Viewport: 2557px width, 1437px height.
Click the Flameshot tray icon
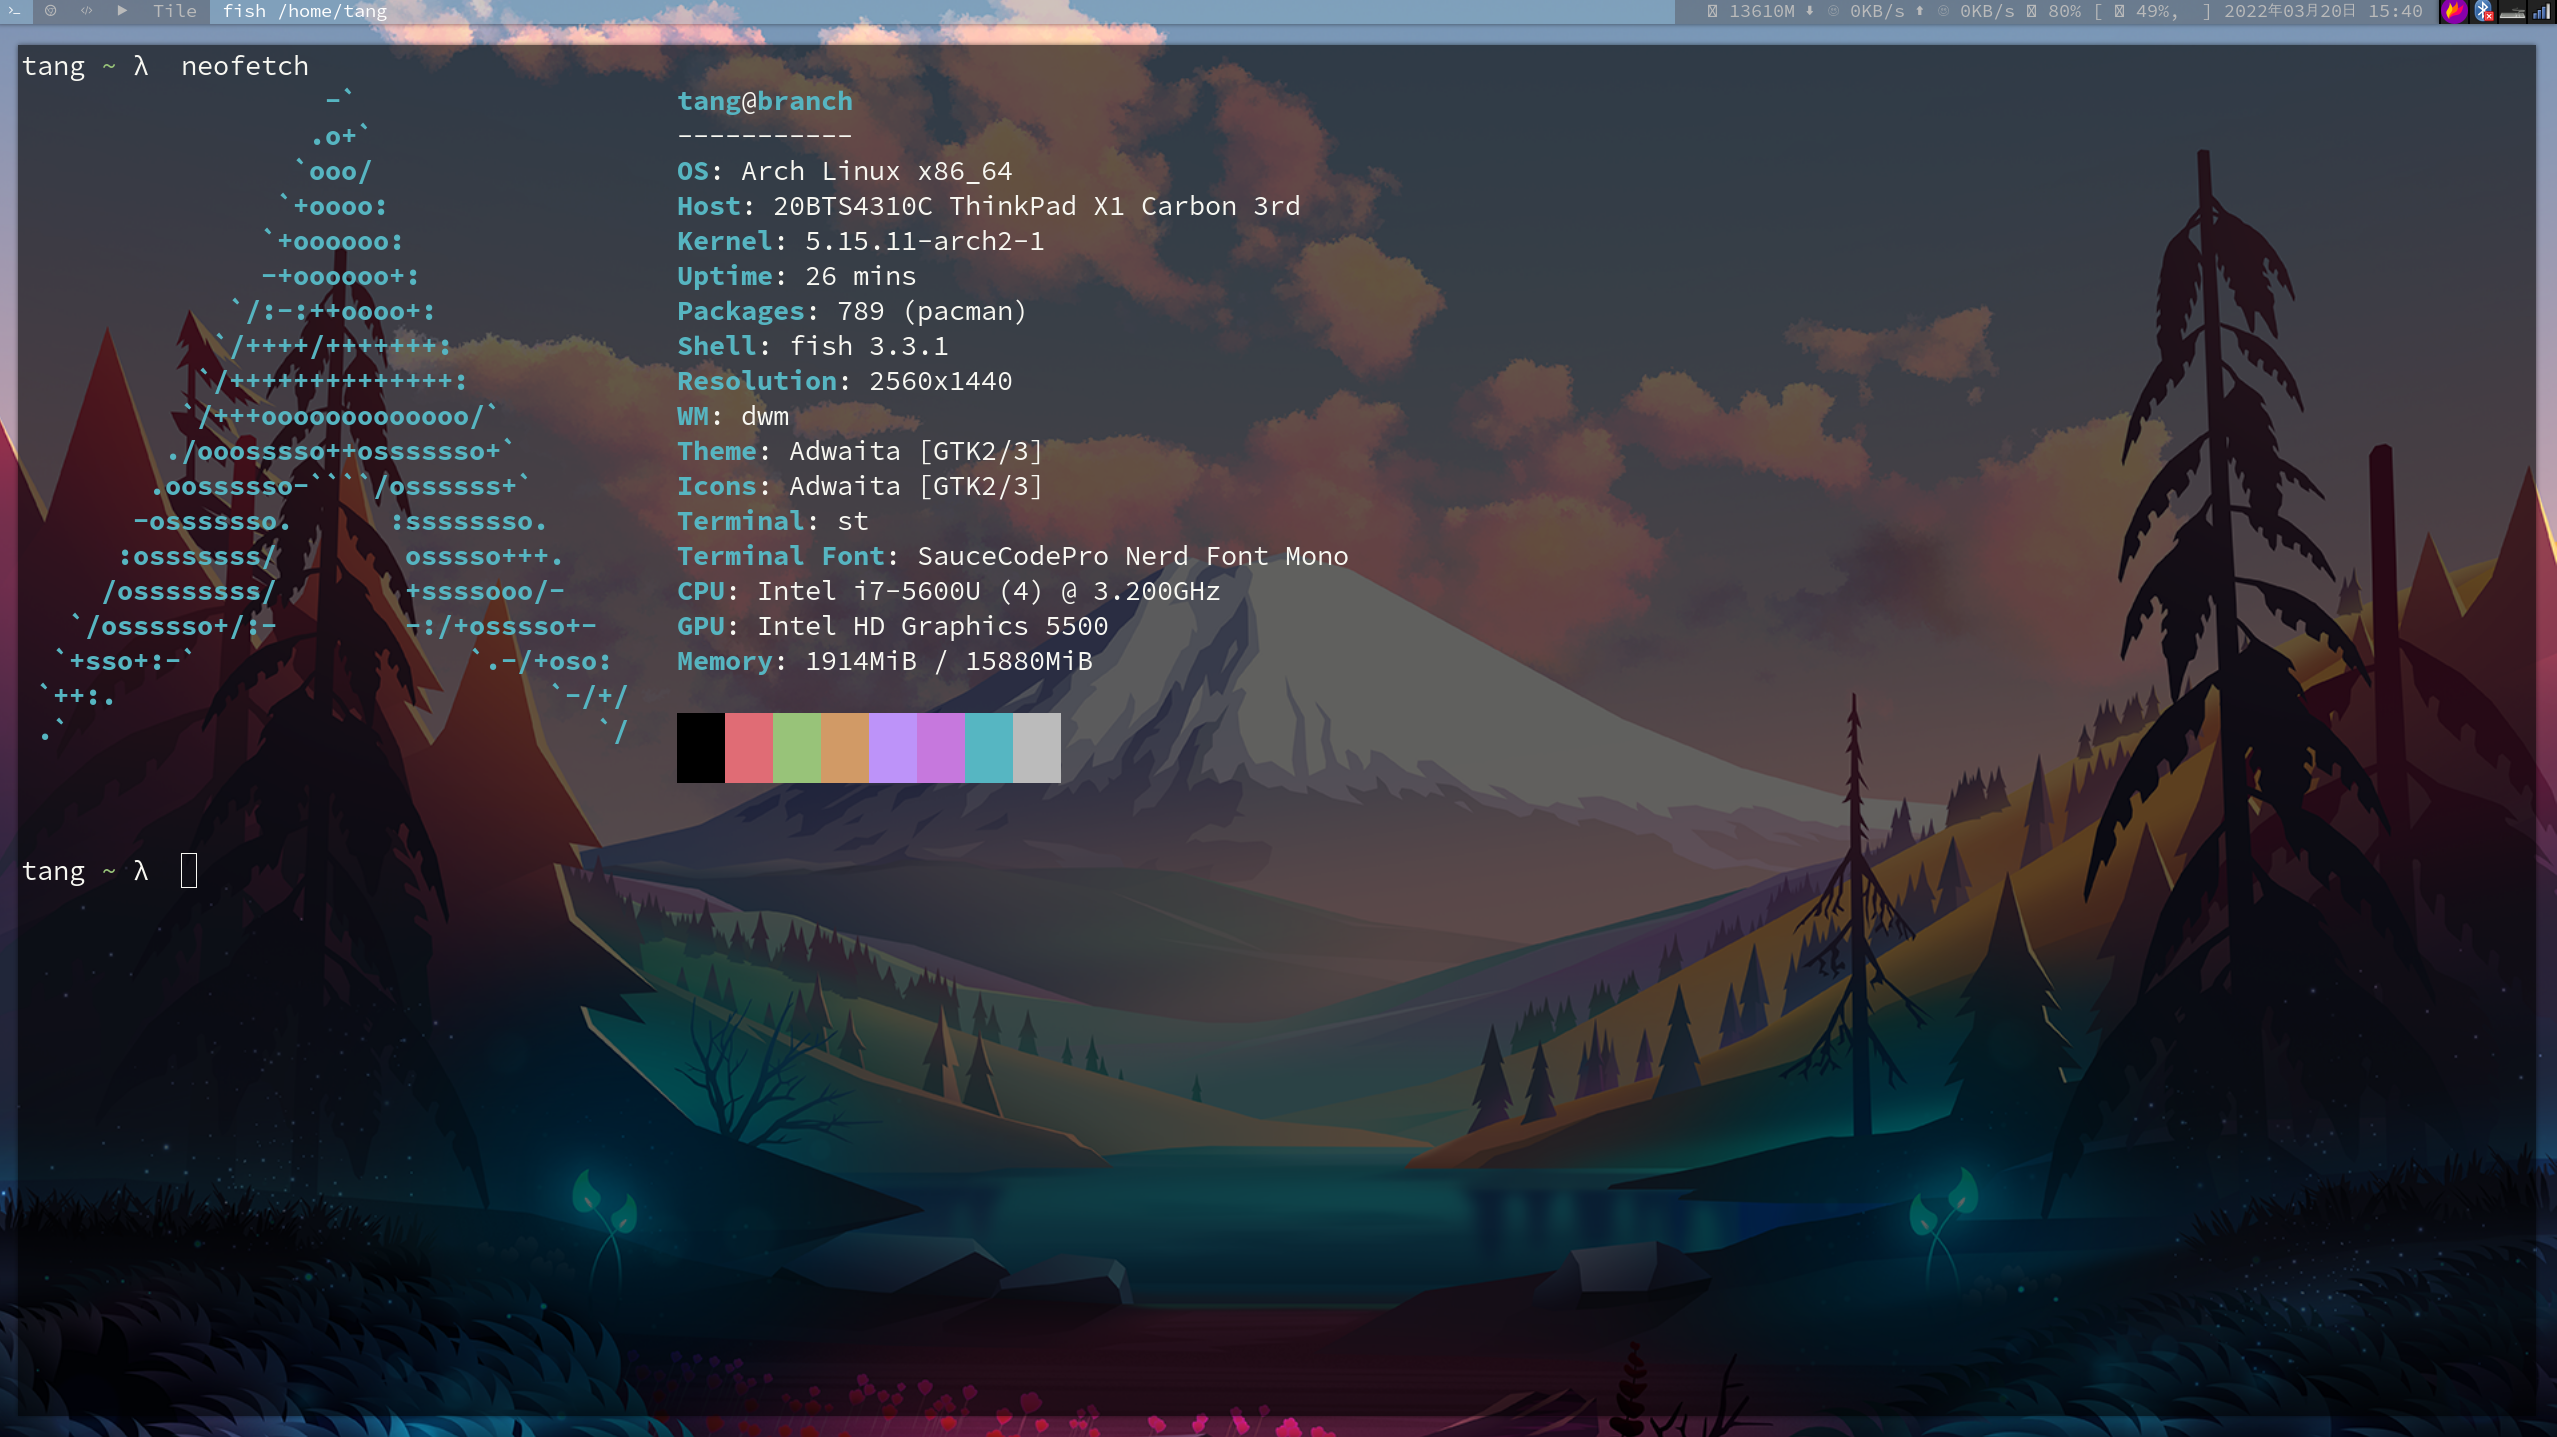coord(2453,11)
